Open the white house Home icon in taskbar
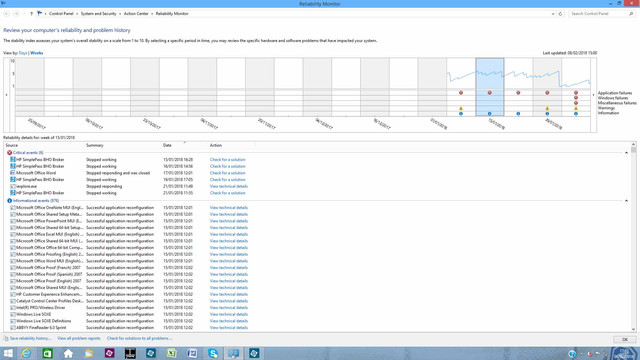This screenshot has width=640, height=360. tap(68, 353)
